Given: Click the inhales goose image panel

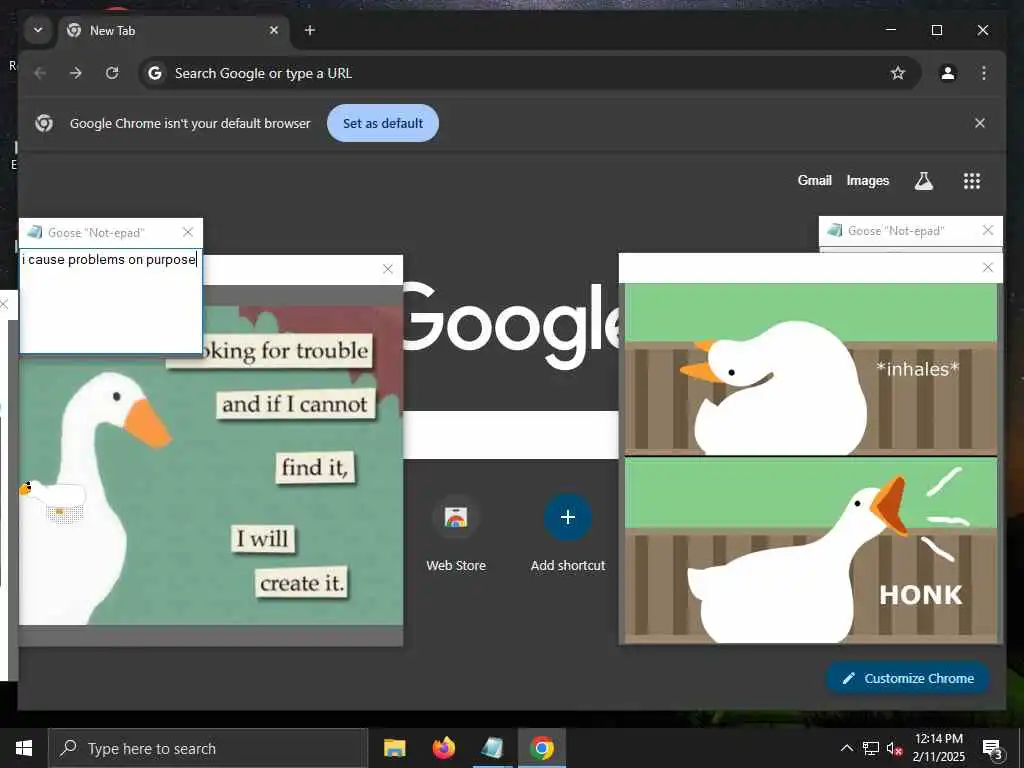Looking at the screenshot, I should (x=811, y=369).
